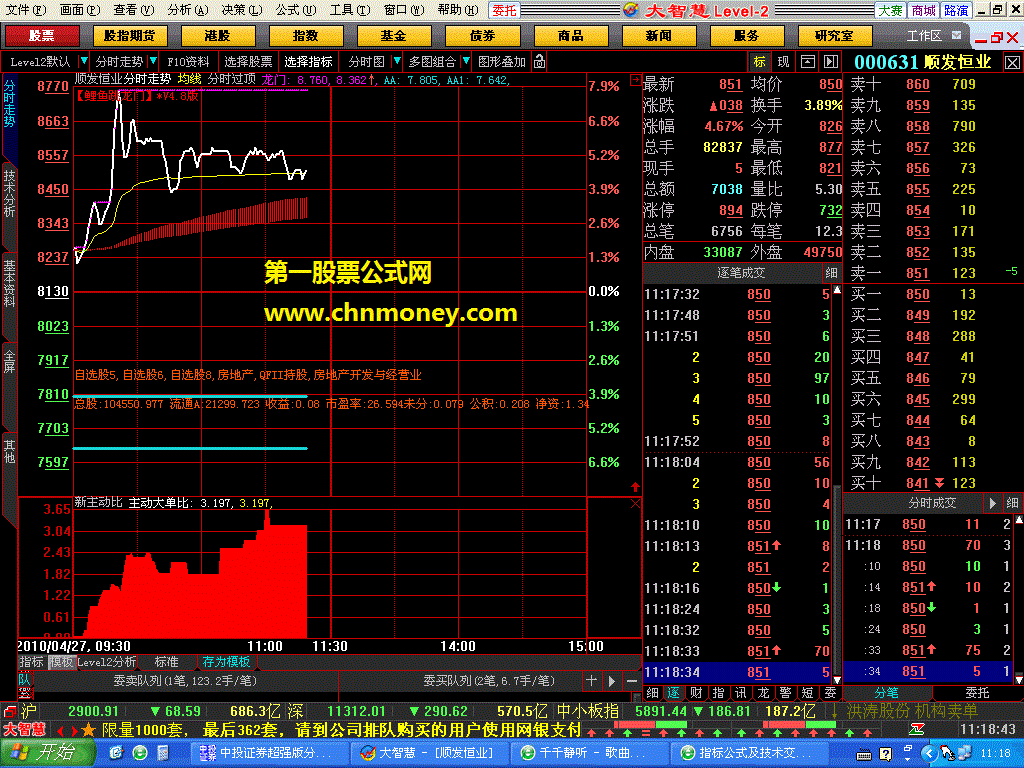The height and width of the screenshot is (768, 1024).
Task: Click the play arrow beside 分时成交
Action: [x=992, y=503]
